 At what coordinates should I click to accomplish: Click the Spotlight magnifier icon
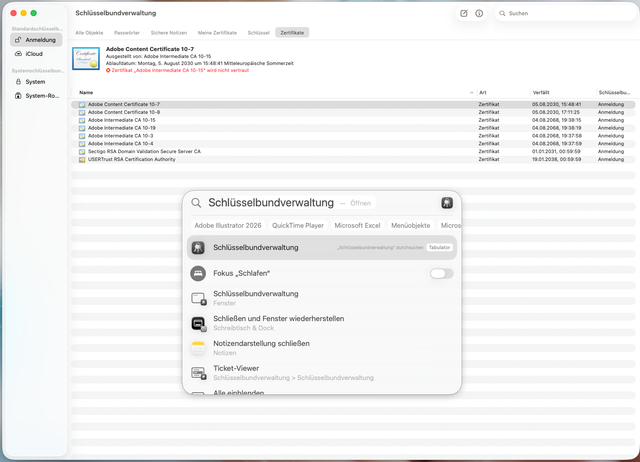[x=196, y=203]
